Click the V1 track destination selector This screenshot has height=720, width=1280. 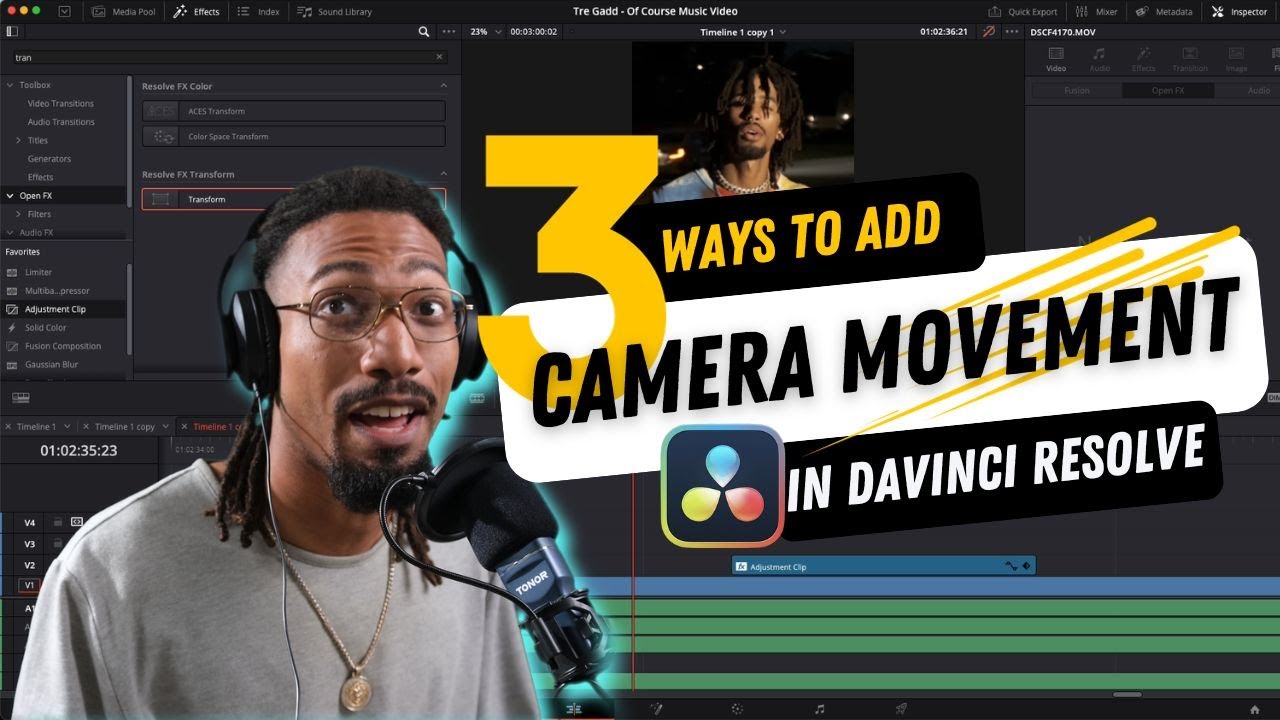pyautogui.click(x=30, y=586)
